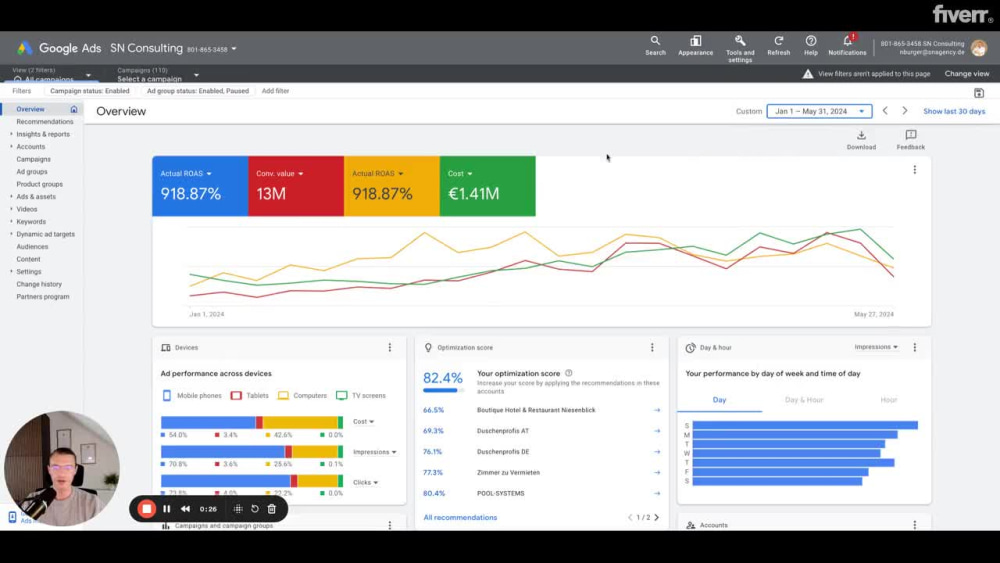Screen dimensions: 1000x563
Task: Open Devices Clicks metric dropdown
Action: click(x=365, y=483)
